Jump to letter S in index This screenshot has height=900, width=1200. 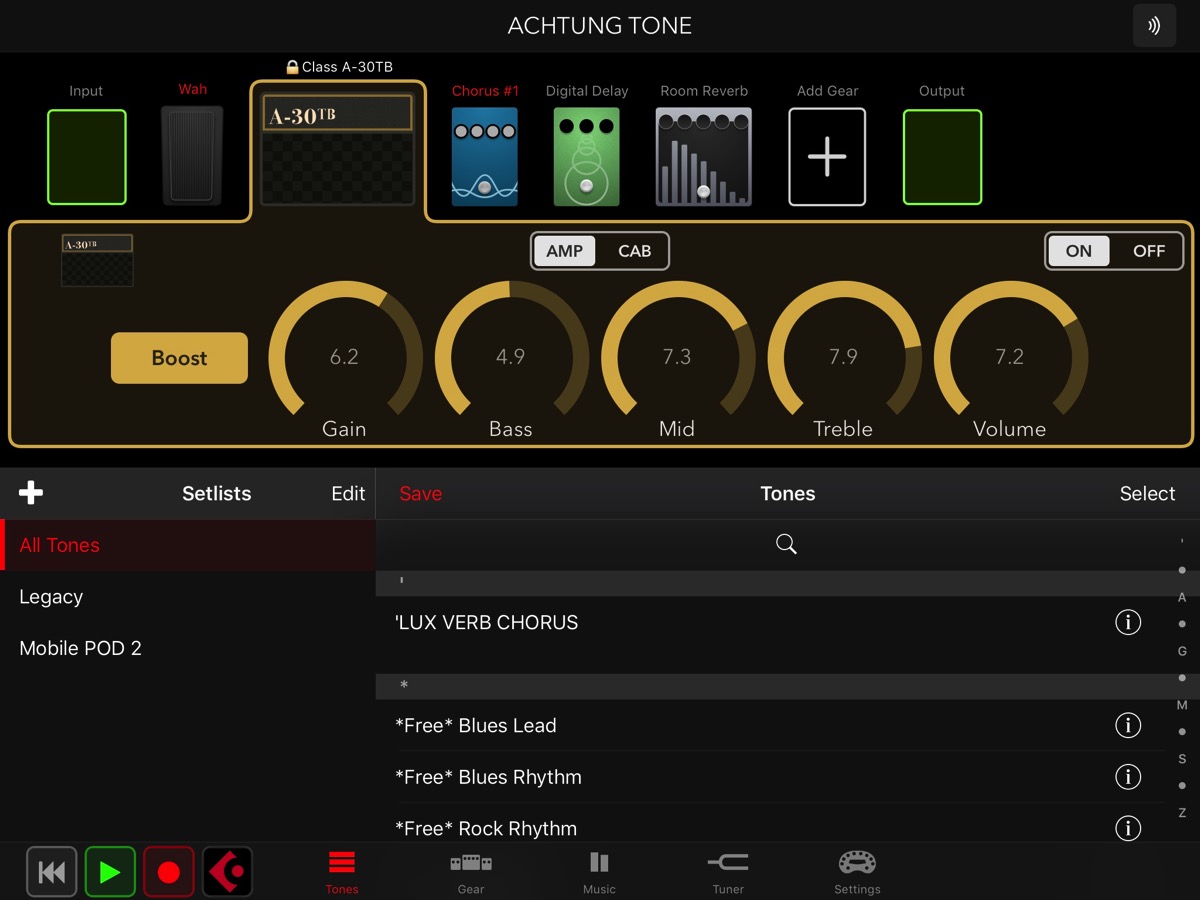[x=1182, y=759]
